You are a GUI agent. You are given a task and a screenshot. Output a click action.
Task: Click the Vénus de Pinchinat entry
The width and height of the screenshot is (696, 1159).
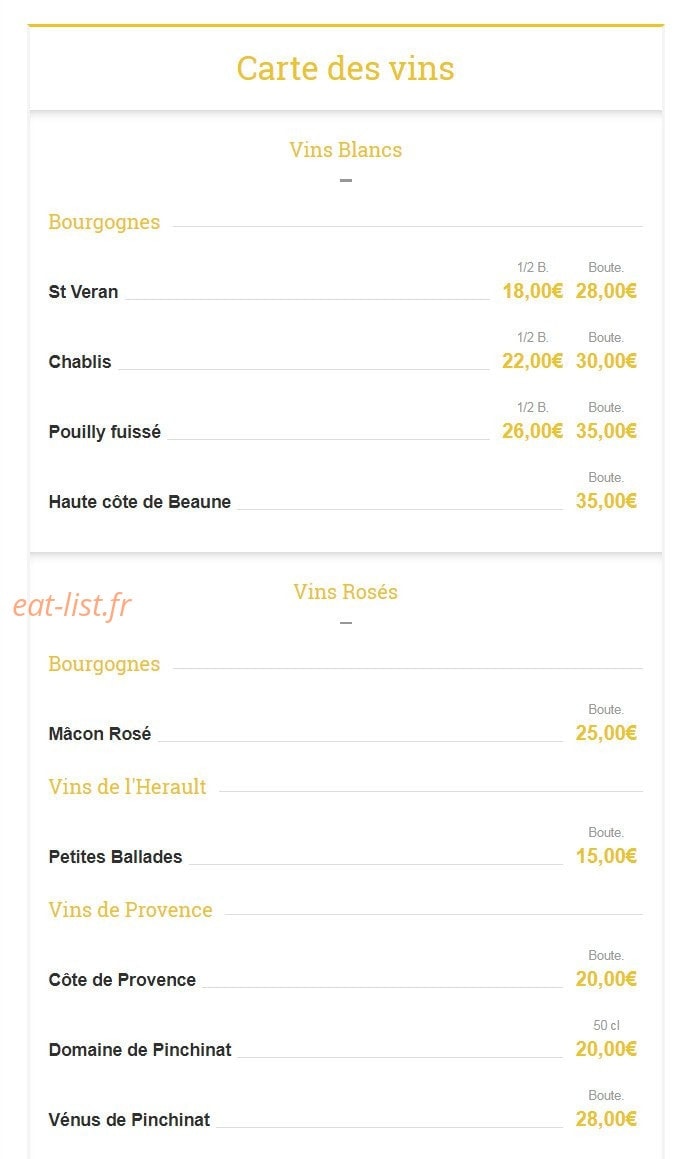tap(129, 1120)
